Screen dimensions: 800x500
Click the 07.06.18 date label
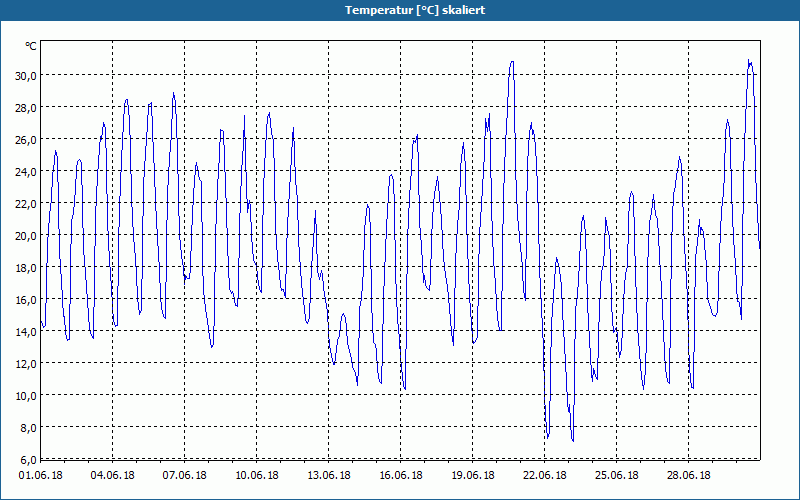185,475
